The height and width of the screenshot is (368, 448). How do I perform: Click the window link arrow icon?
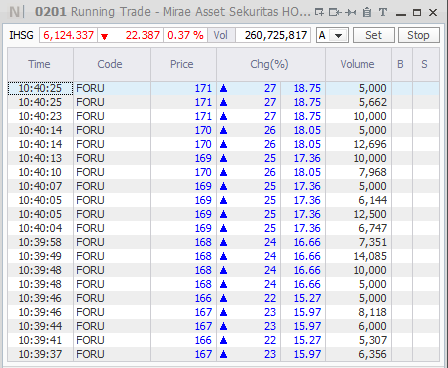click(x=335, y=13)
